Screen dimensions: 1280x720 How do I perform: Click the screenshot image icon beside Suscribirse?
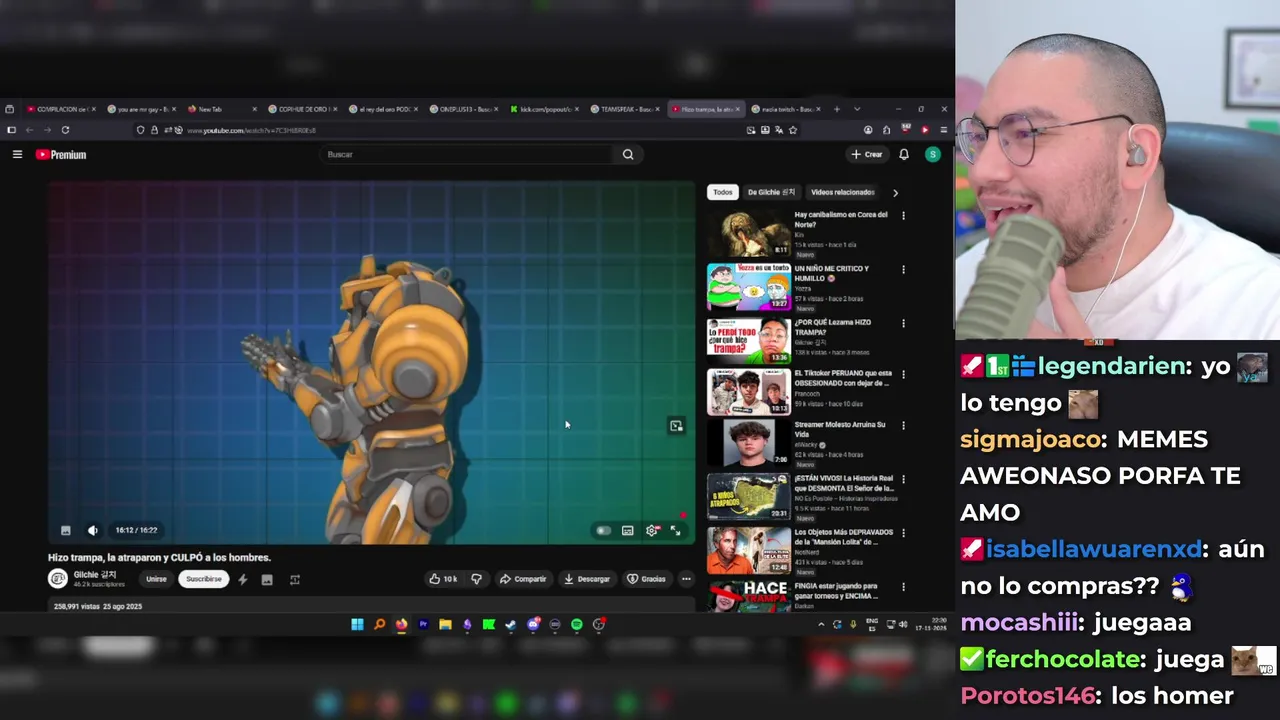coord(267,579)
